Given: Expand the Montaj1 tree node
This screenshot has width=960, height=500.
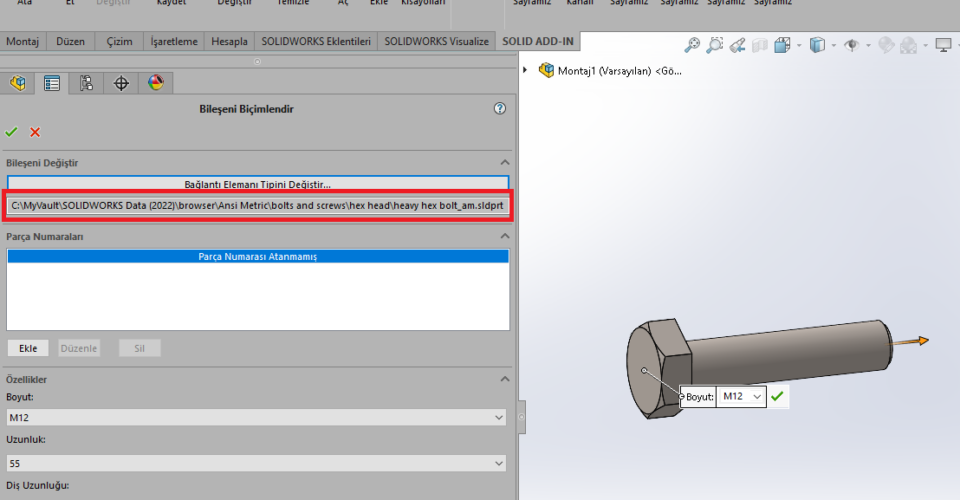Looking at the screenshot, I should coord(527,70).
